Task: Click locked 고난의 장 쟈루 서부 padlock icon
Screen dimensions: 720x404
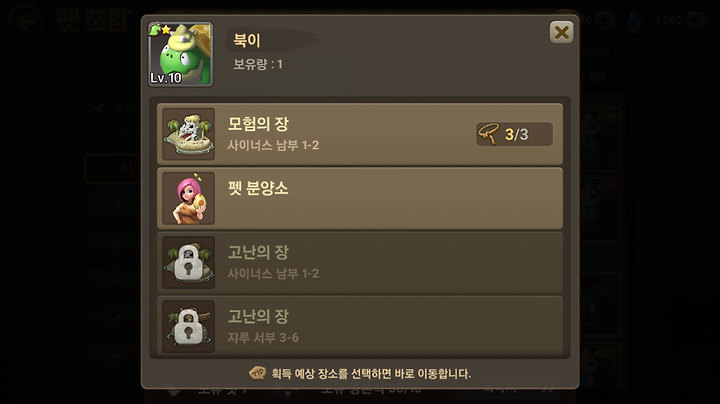Action: point(189,326)
